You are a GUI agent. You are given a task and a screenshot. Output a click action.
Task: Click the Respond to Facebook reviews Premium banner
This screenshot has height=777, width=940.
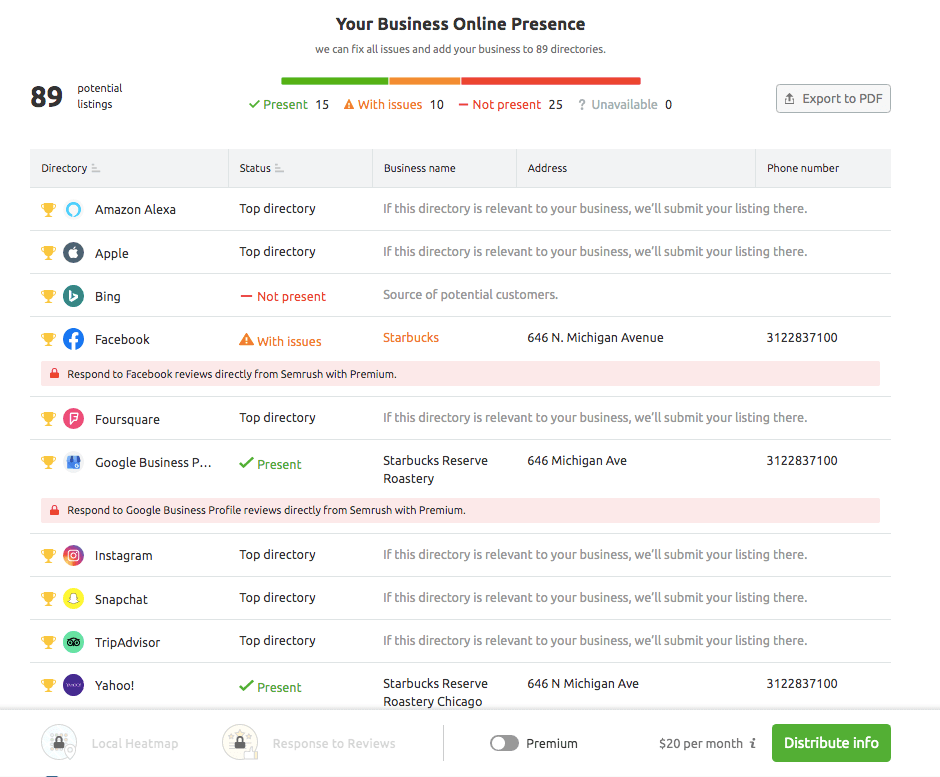click(460, 374)
